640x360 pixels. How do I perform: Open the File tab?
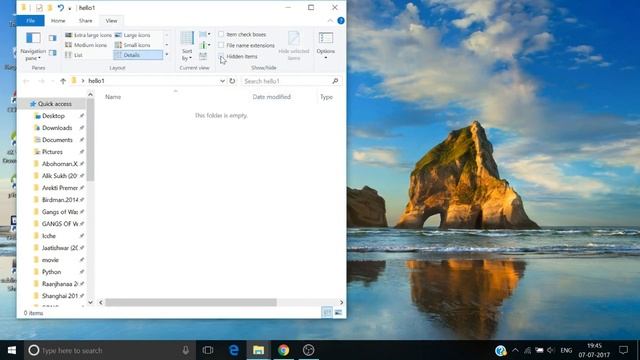pos(31,21)
